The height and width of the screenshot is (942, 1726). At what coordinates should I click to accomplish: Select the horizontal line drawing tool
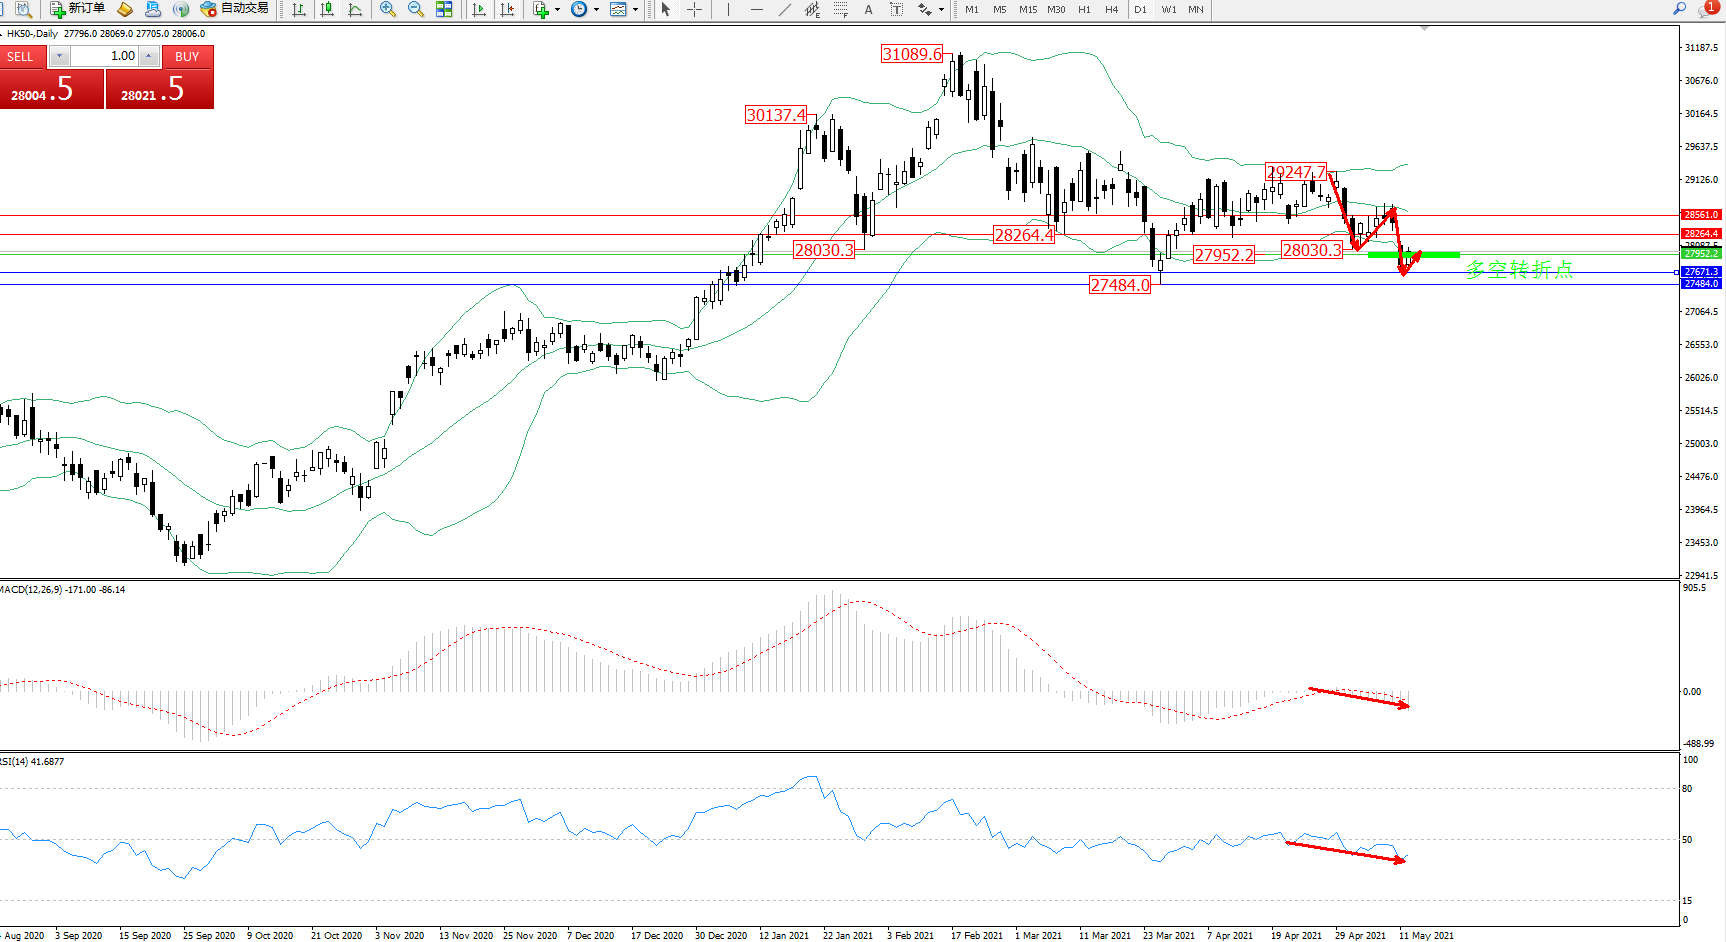coord(757,9)
